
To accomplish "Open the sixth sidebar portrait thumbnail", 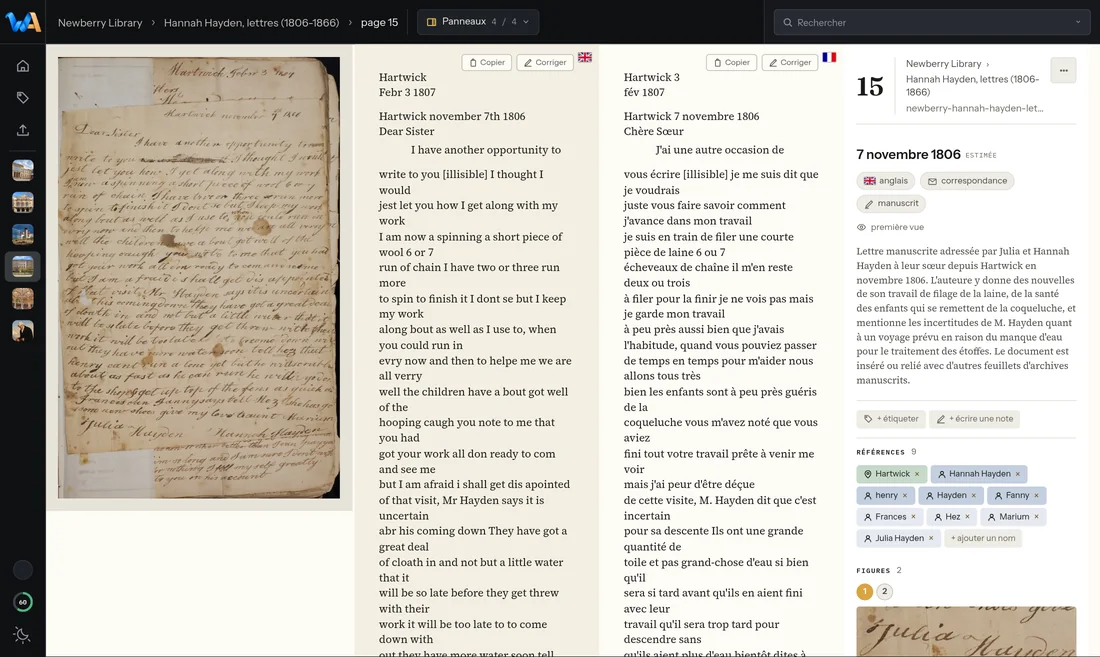I will pos(22,331).
